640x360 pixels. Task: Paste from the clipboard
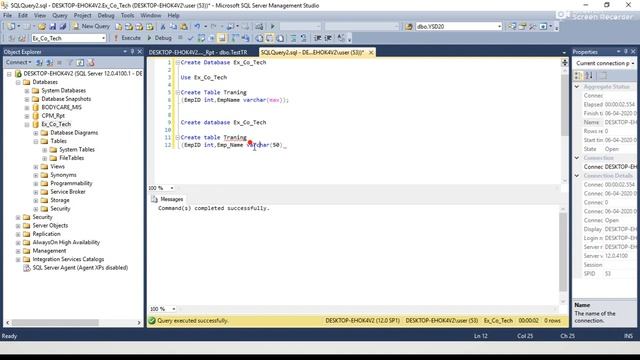pyautogui.click(x=184, y=27)
